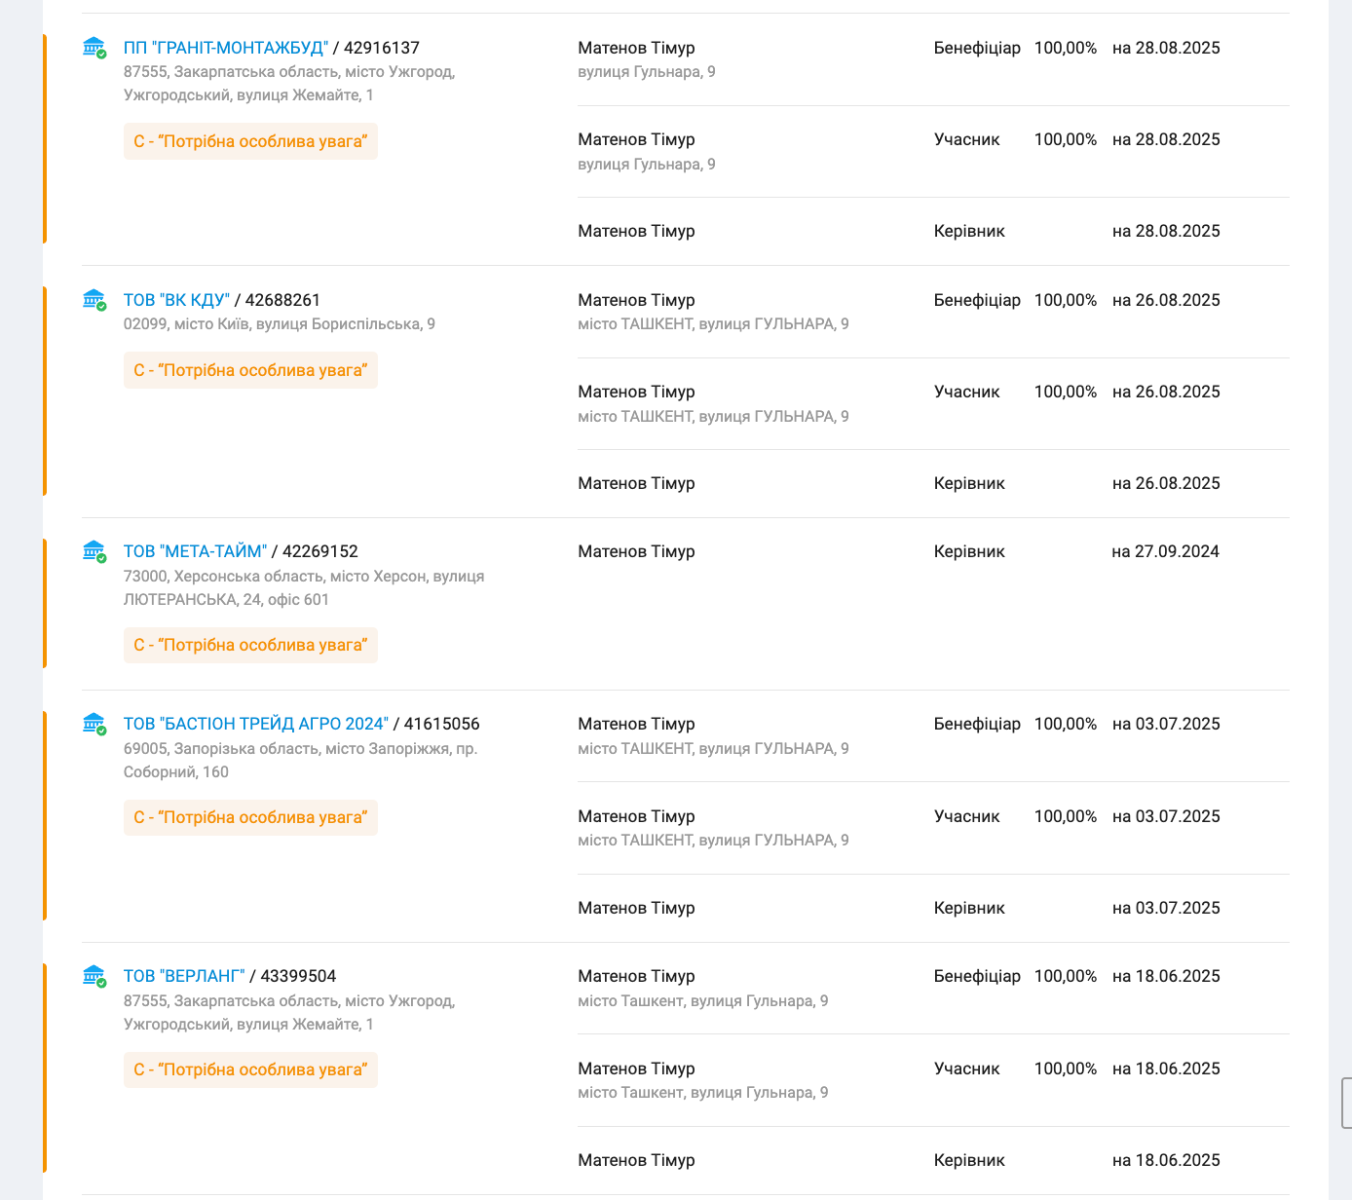The height and width of the screenshot is (1200, 1352).
Task: Click the company icon beside ТОВ "МЕТА-ТАЙМ"
Action: point(94,551)
